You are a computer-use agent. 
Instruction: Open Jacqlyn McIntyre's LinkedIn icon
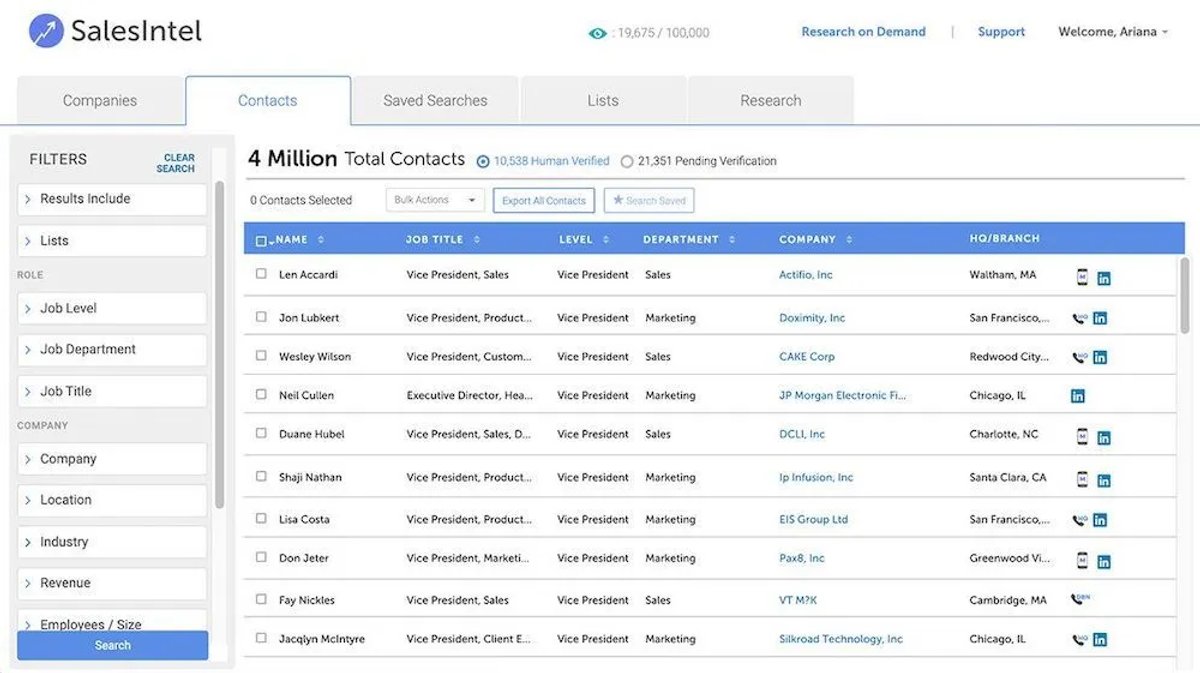pyautogui.click(x=1100, y=640)
